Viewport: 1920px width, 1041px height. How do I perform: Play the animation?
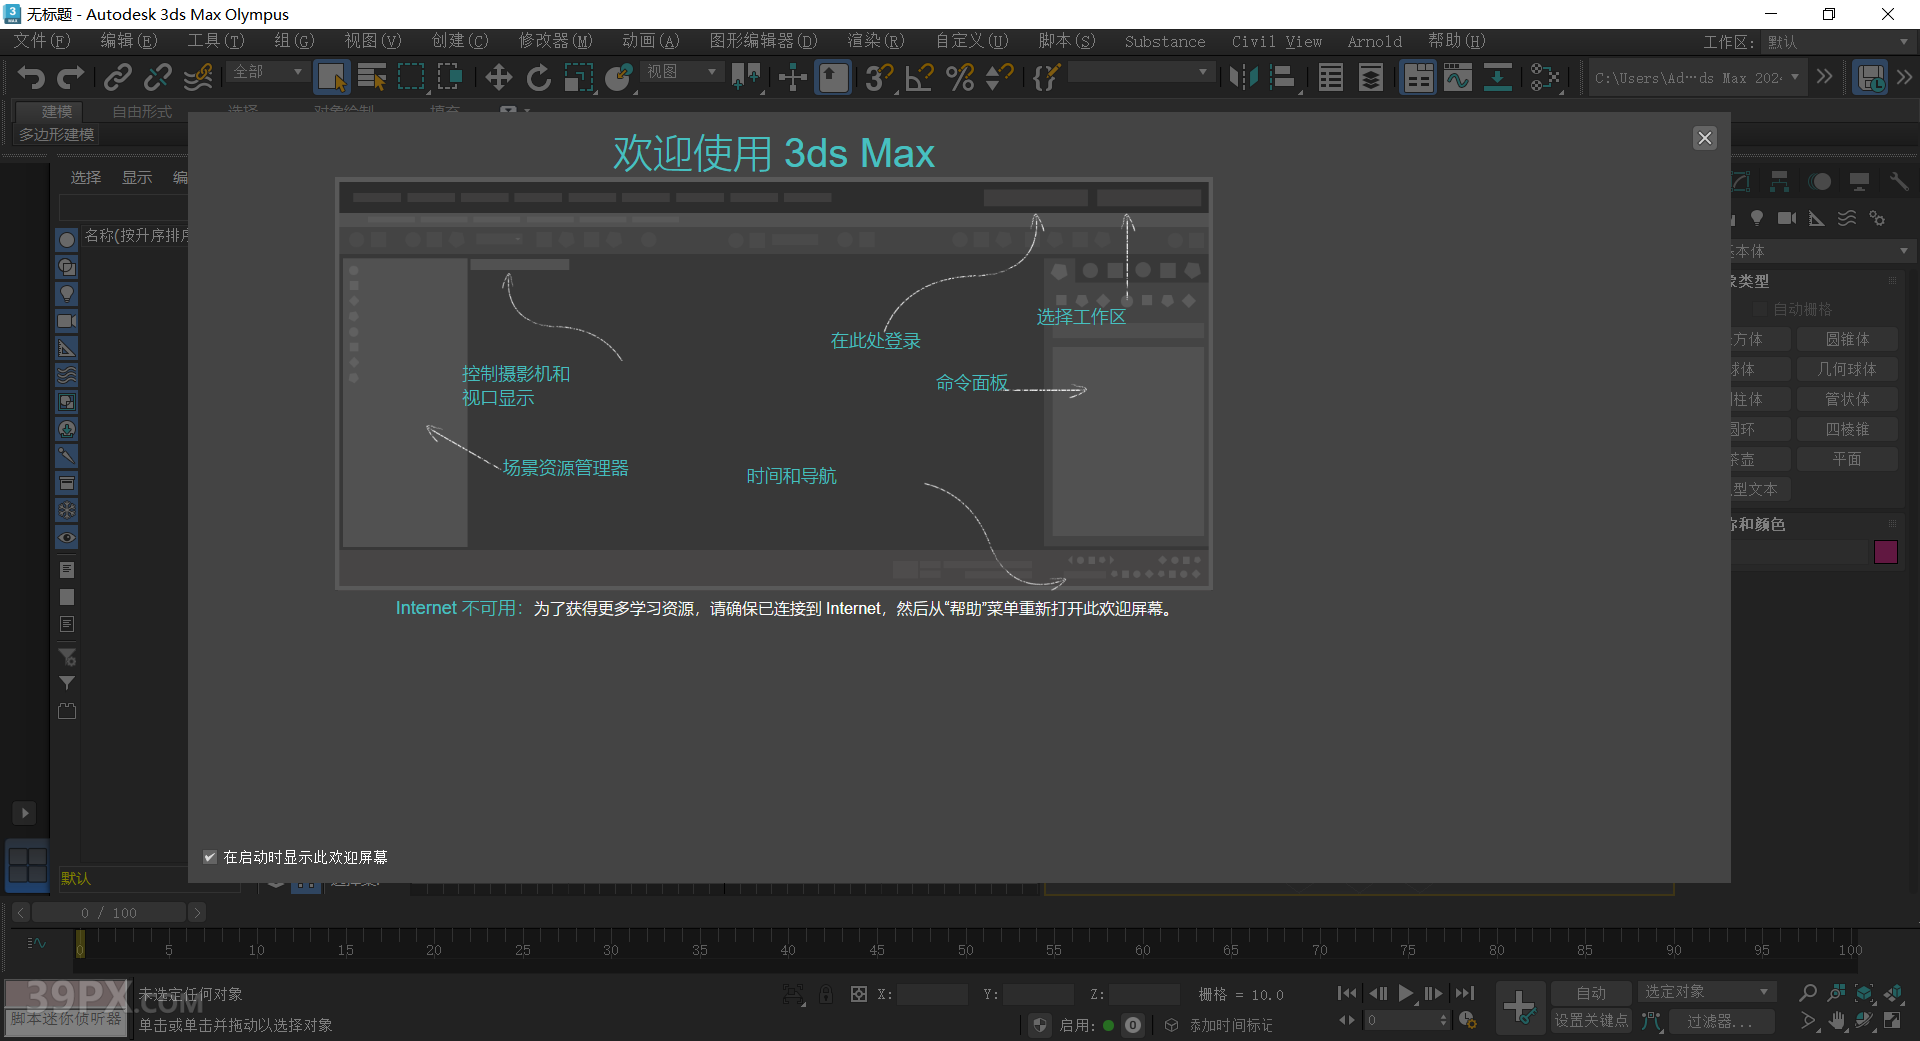pos(1406,993)
